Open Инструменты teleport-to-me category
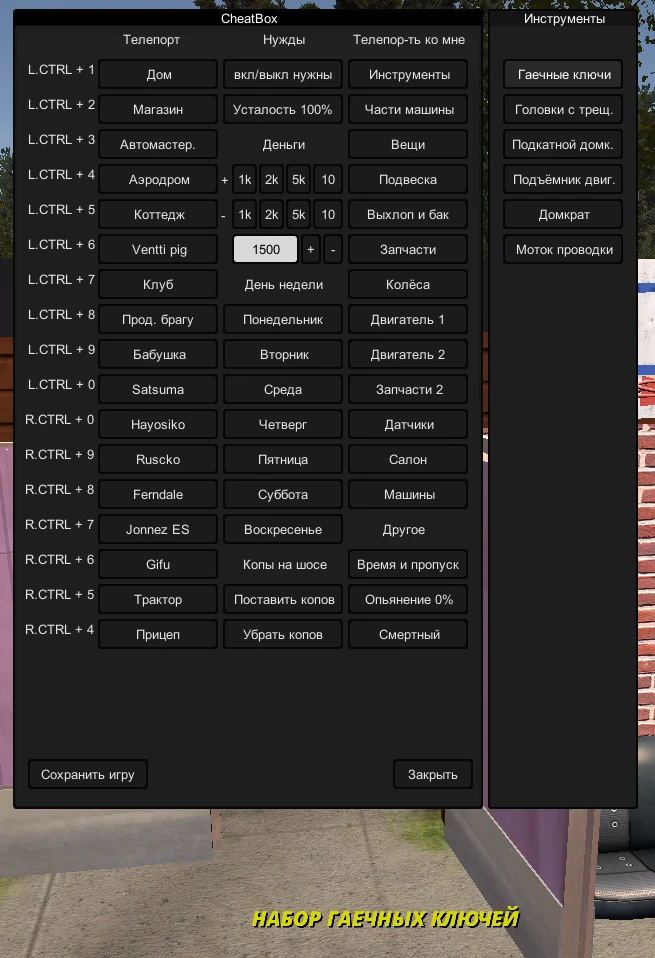 [x=408, y=75]
